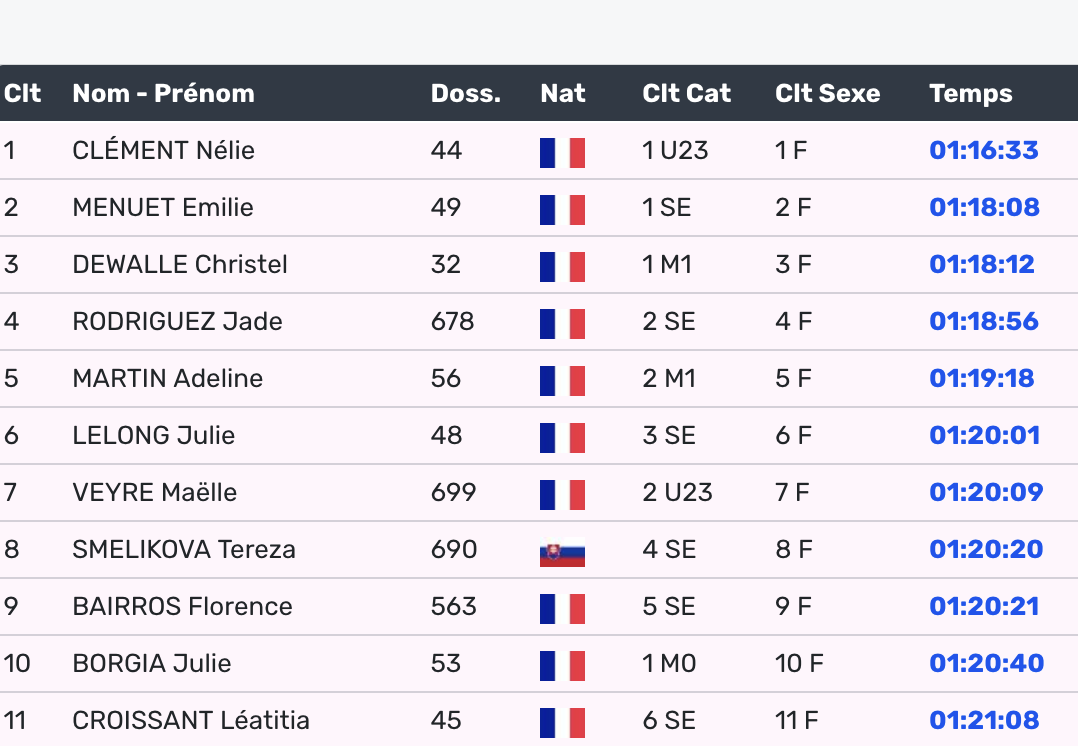
Task: Open the 01:21:08 time link
Action: click(983, 721)
